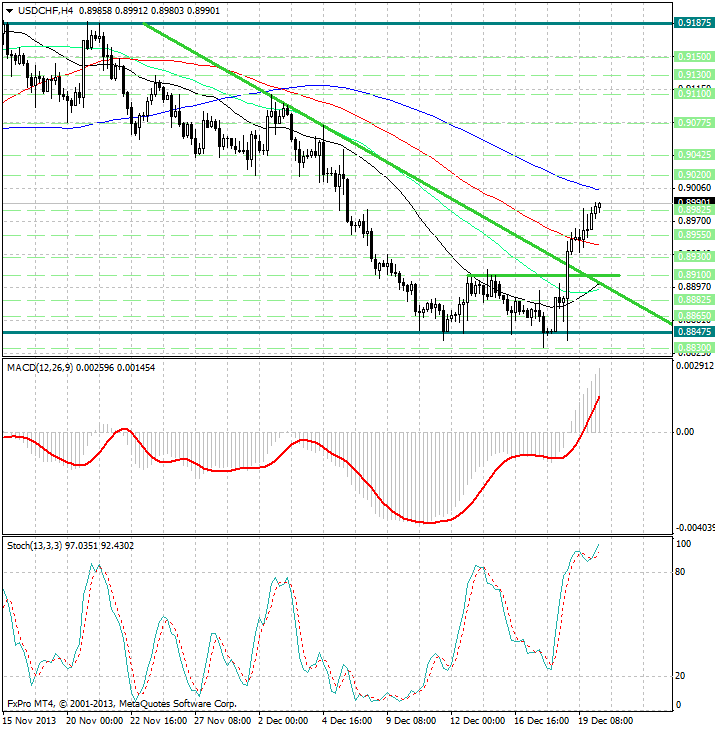Select the 15 Nov 2013 date marker
This screenshot has height=729, width=715.
tap(30, 719)
